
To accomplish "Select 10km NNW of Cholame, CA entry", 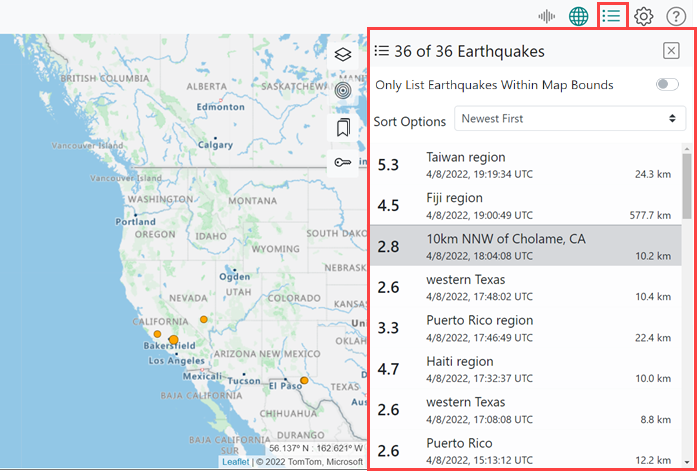I will (x=525, y=247).
